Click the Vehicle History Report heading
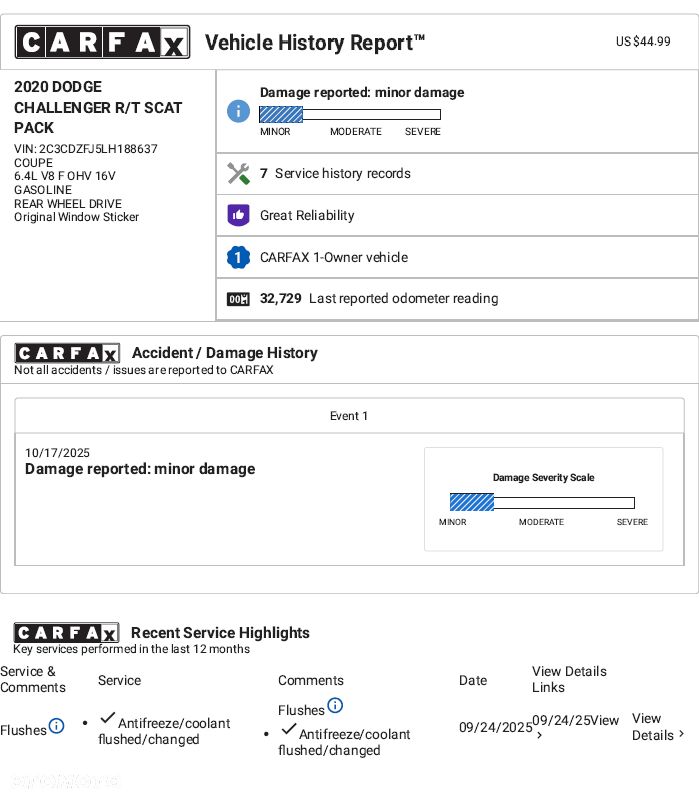This screenshot has width=699, height=798. 315,43
